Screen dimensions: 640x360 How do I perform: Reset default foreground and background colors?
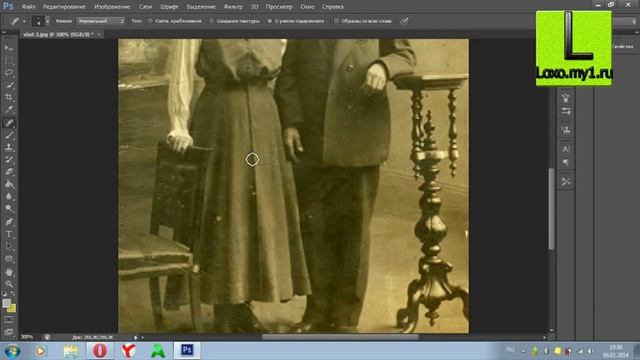coord(4,294)
